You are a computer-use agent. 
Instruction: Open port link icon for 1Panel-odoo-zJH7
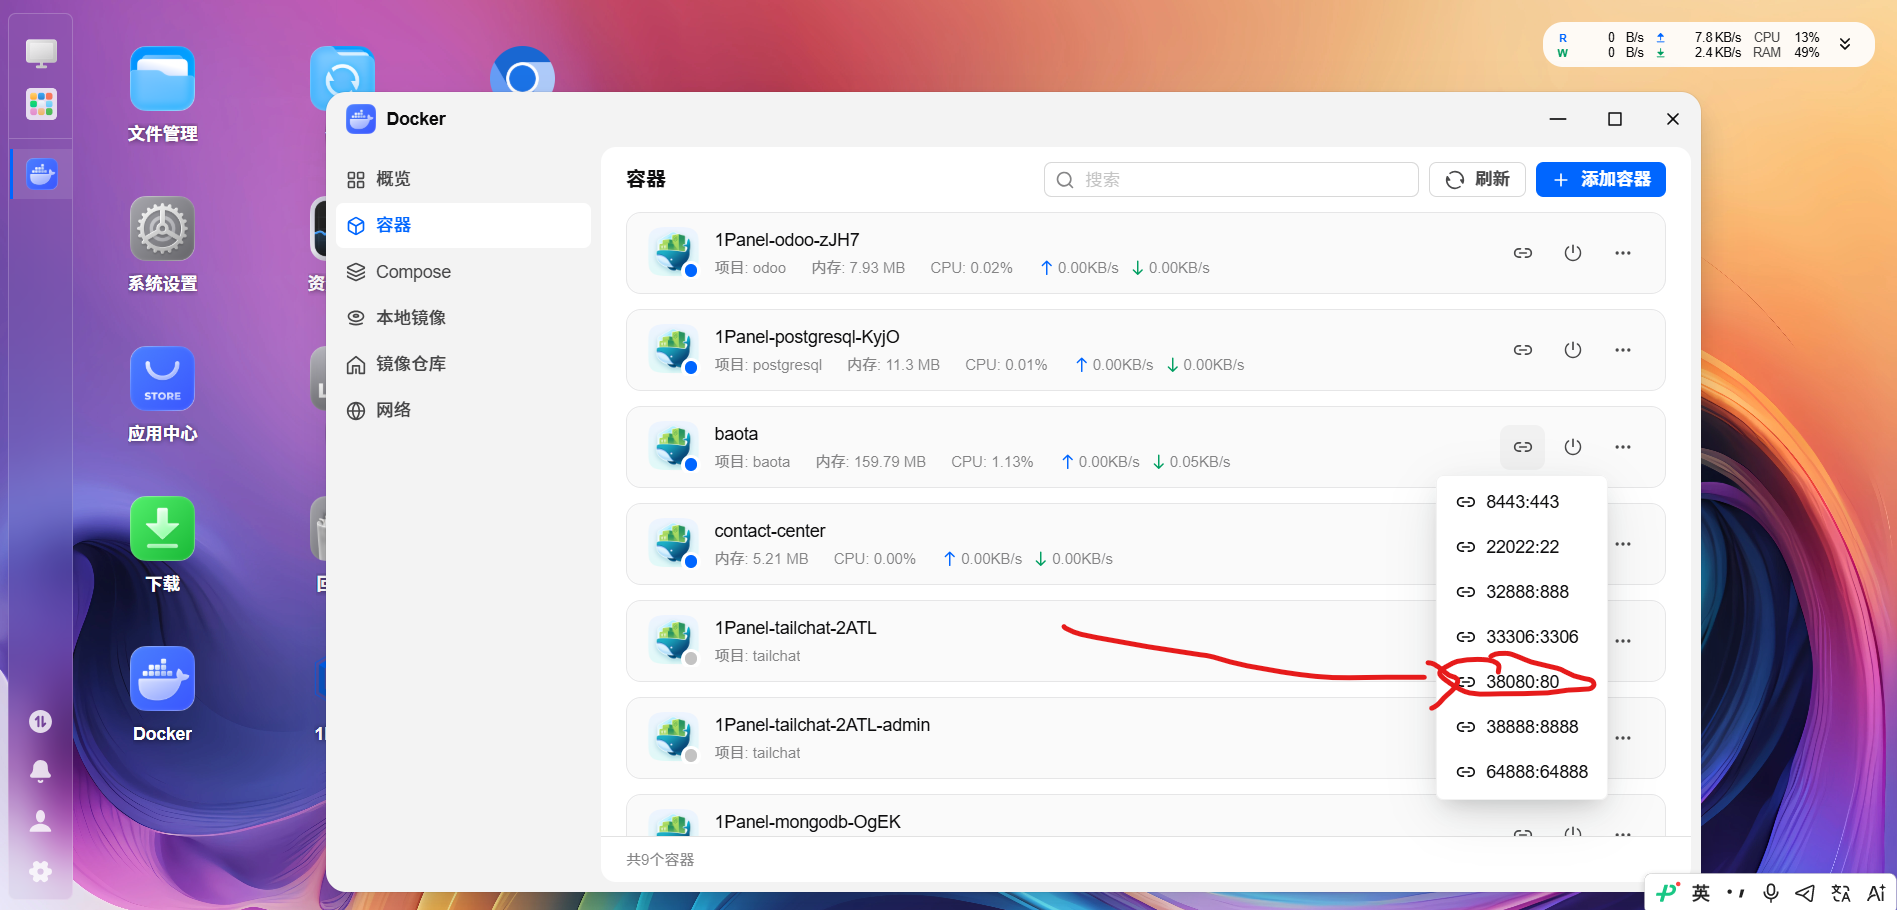click(x=1522, y=253)
